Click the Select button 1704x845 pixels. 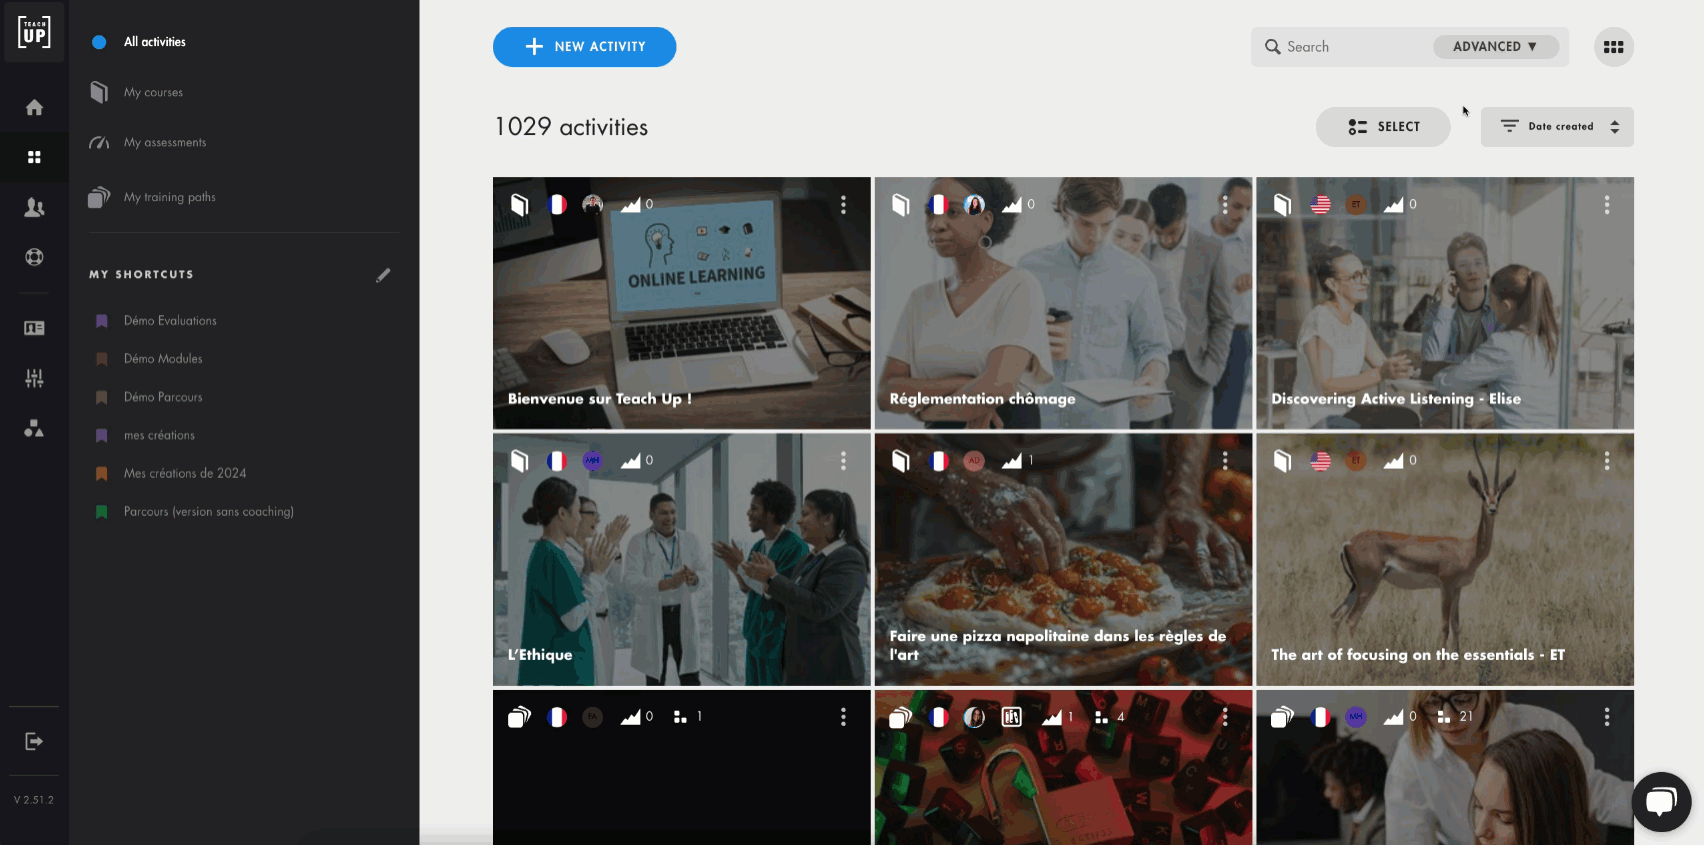tap(1383, 127)
